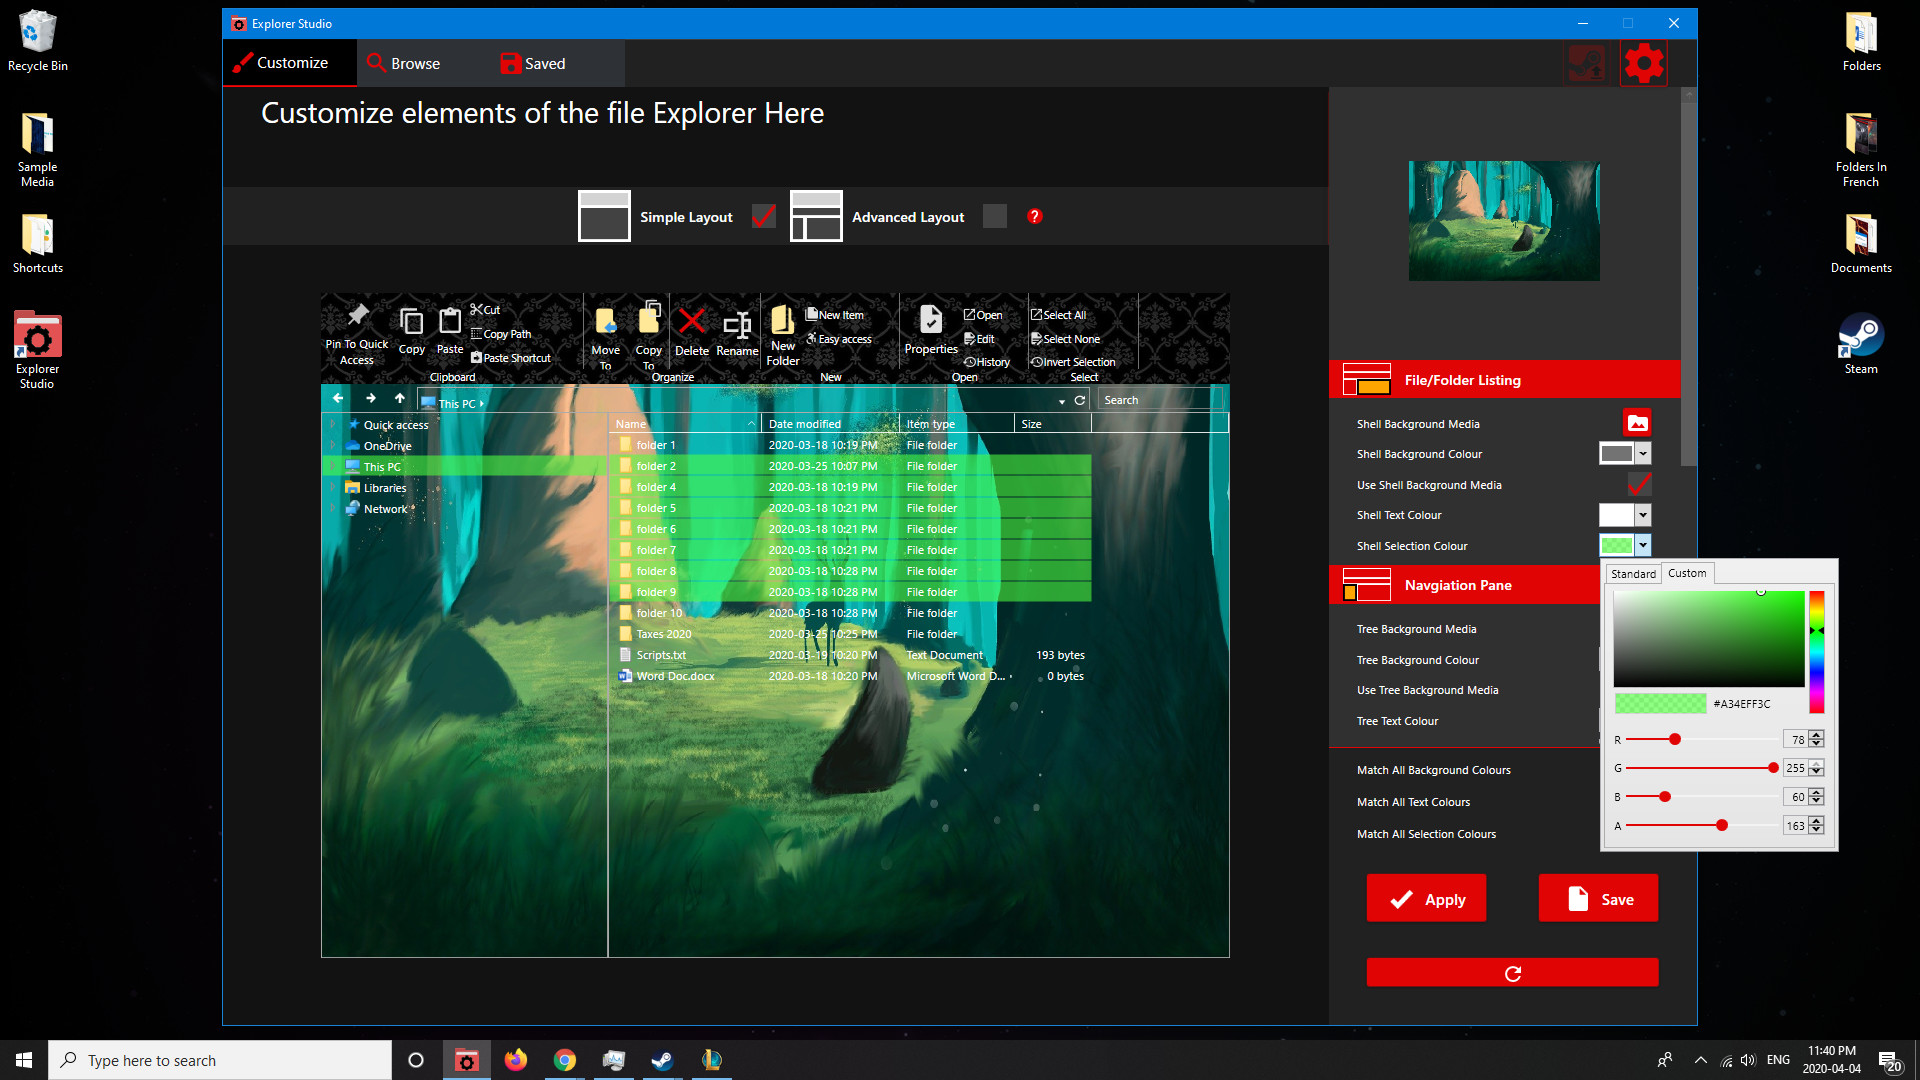Show hidden system tray icons
The width and height of the screenshot is (1920, 1080).
(x=1701, y=1060)
